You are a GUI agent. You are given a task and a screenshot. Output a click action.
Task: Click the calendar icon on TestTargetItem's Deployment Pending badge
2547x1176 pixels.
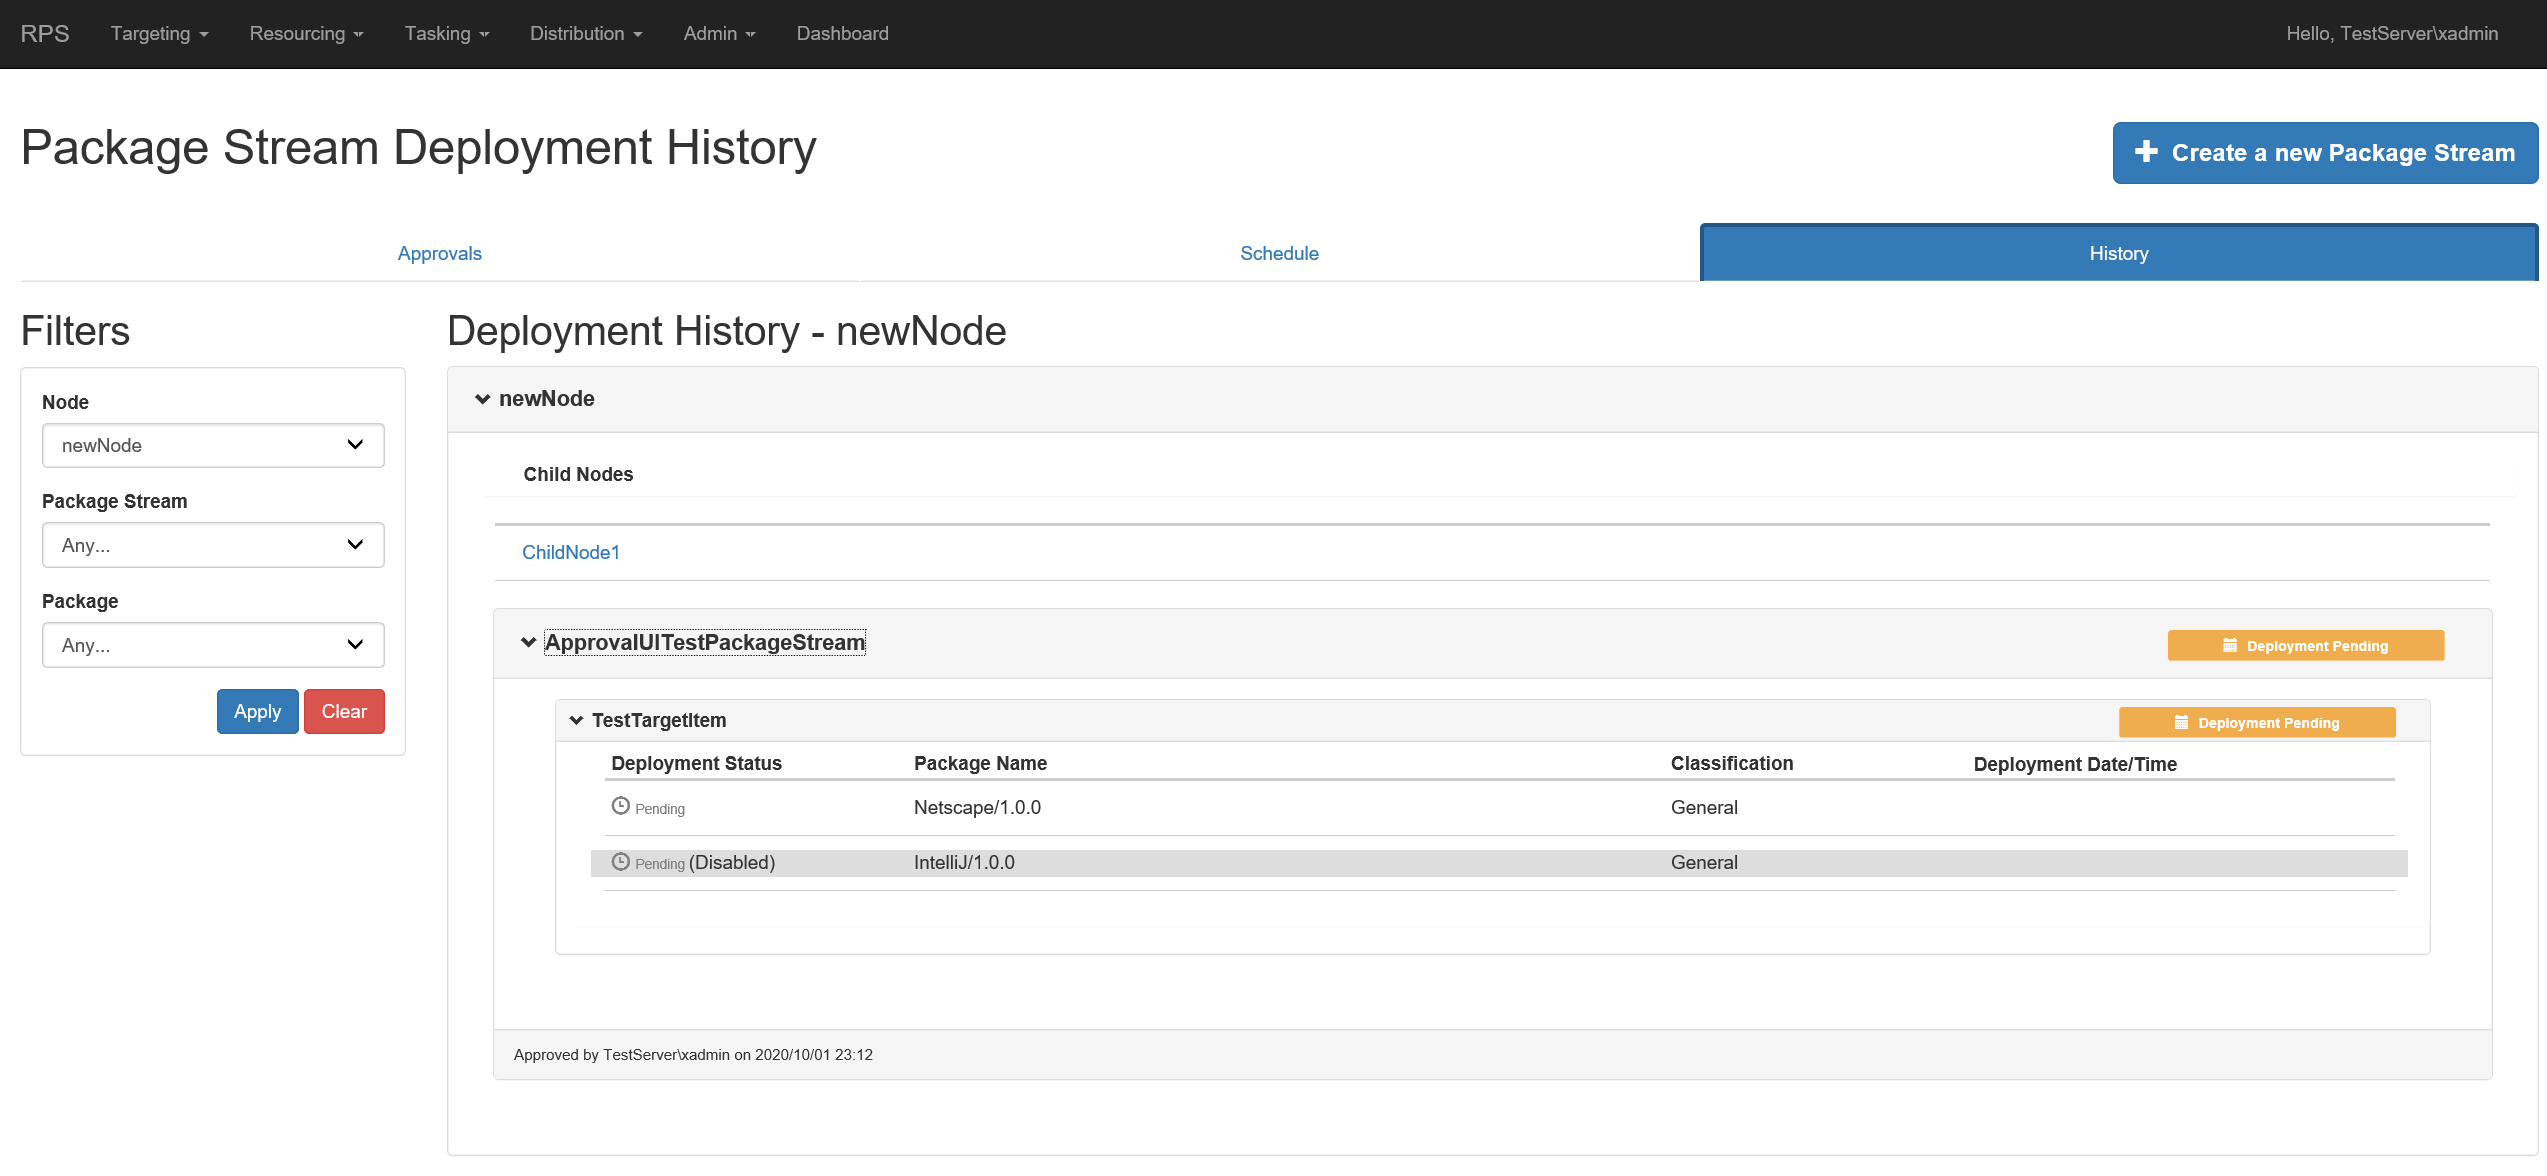click(2182, 722)
